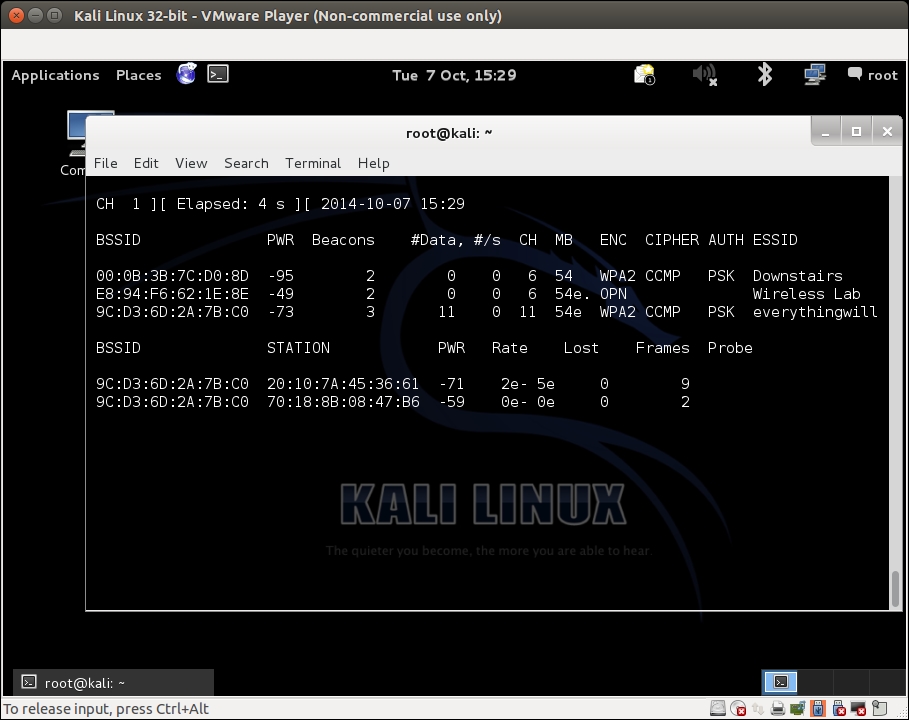This screenshot has width=909, height=720.
Task: Minimize the VMware Player window
Action: pyautogui.click(x=35, y=15)
